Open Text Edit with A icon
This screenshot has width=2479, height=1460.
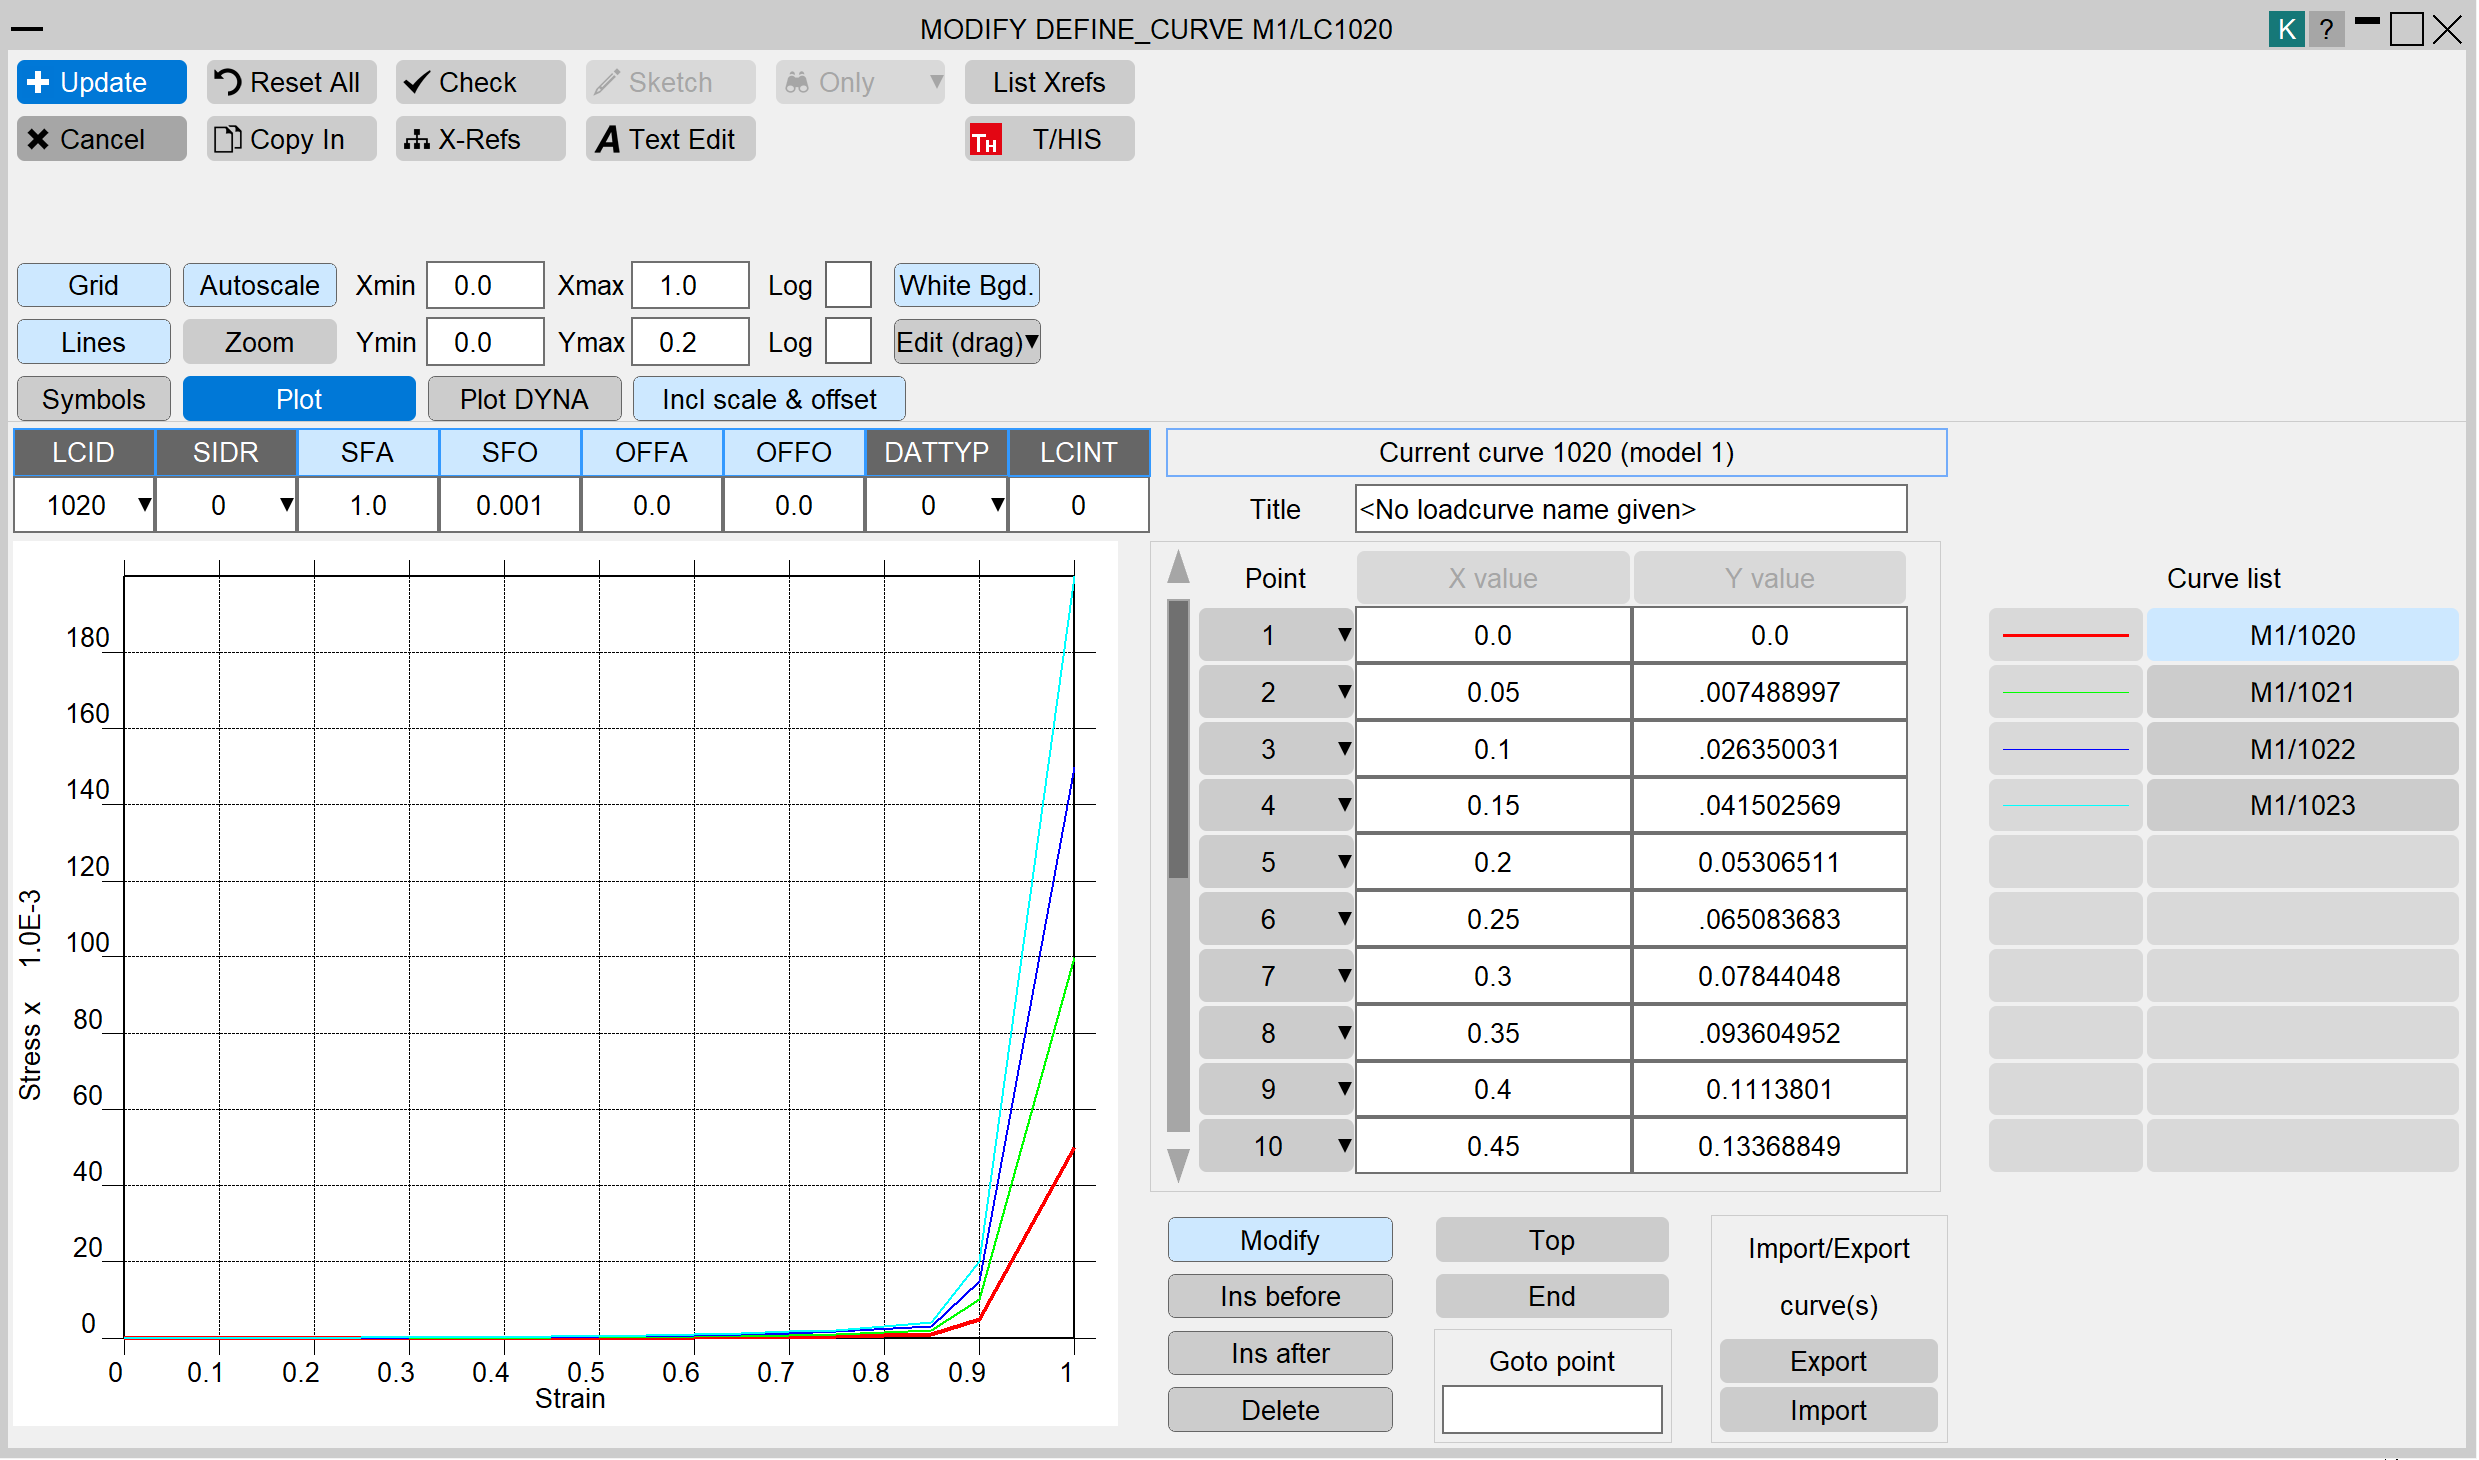[670, 139]
